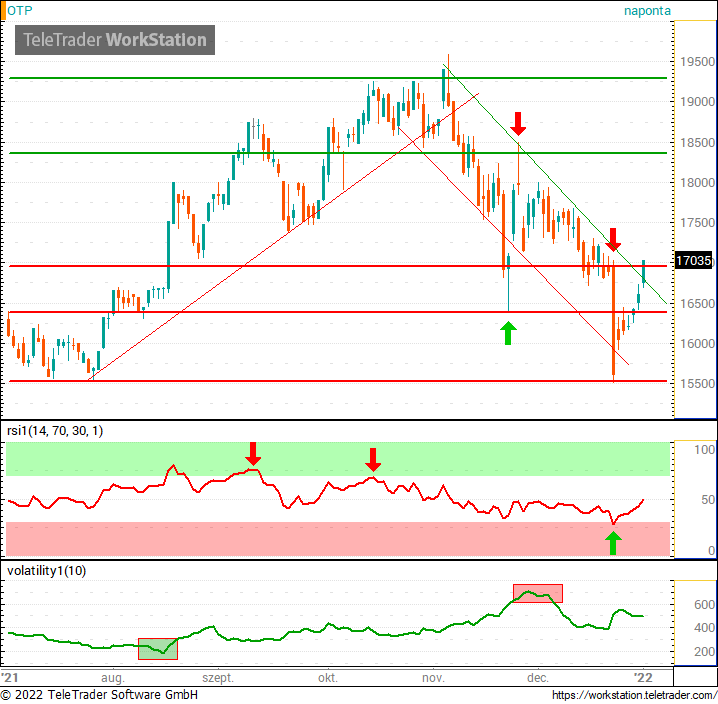Click the OTP ticker label
Image resolution: width=718 pixels, height=704 pixels.
(20, 11)
